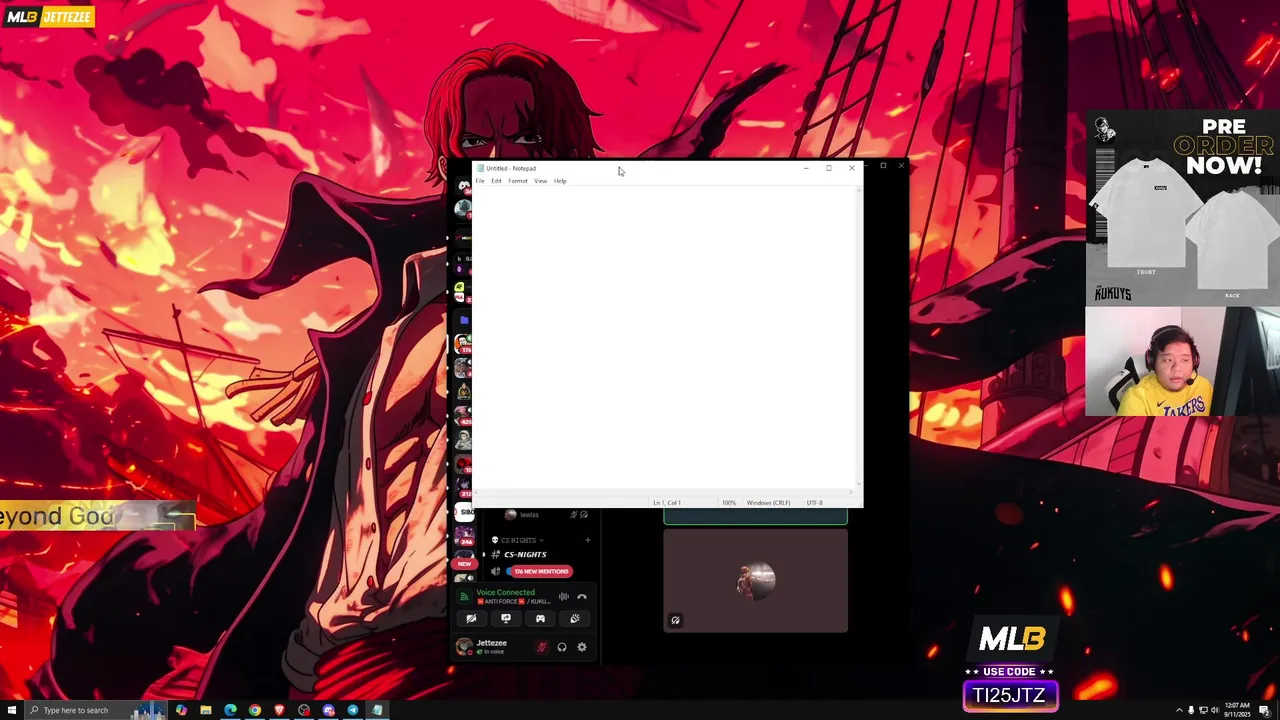Screen dimensions: 1280x720
Task: Launch Google Chrome from the taskbar
Action: [x=255, y=710]
